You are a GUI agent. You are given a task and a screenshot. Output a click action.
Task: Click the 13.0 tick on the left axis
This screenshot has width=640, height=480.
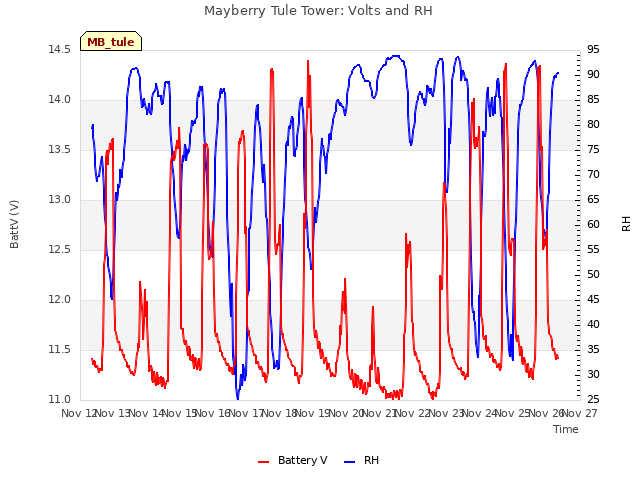coord(60,200)
